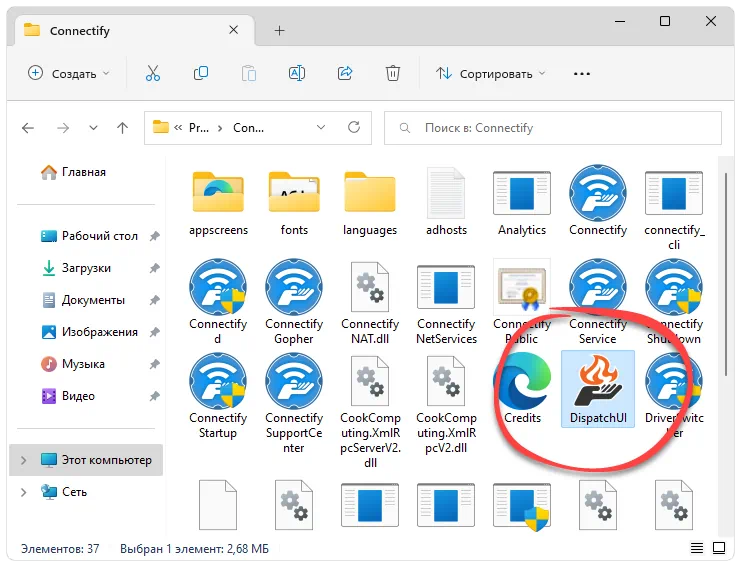Viewport: 741px width, 567px height.
Task: Select the connectify_cli file
Action: 674,210
